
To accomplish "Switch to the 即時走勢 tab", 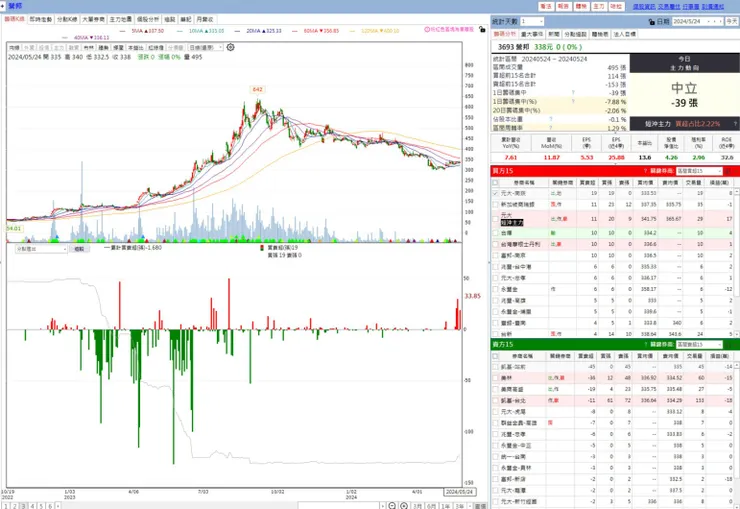I will coord(41,19).
